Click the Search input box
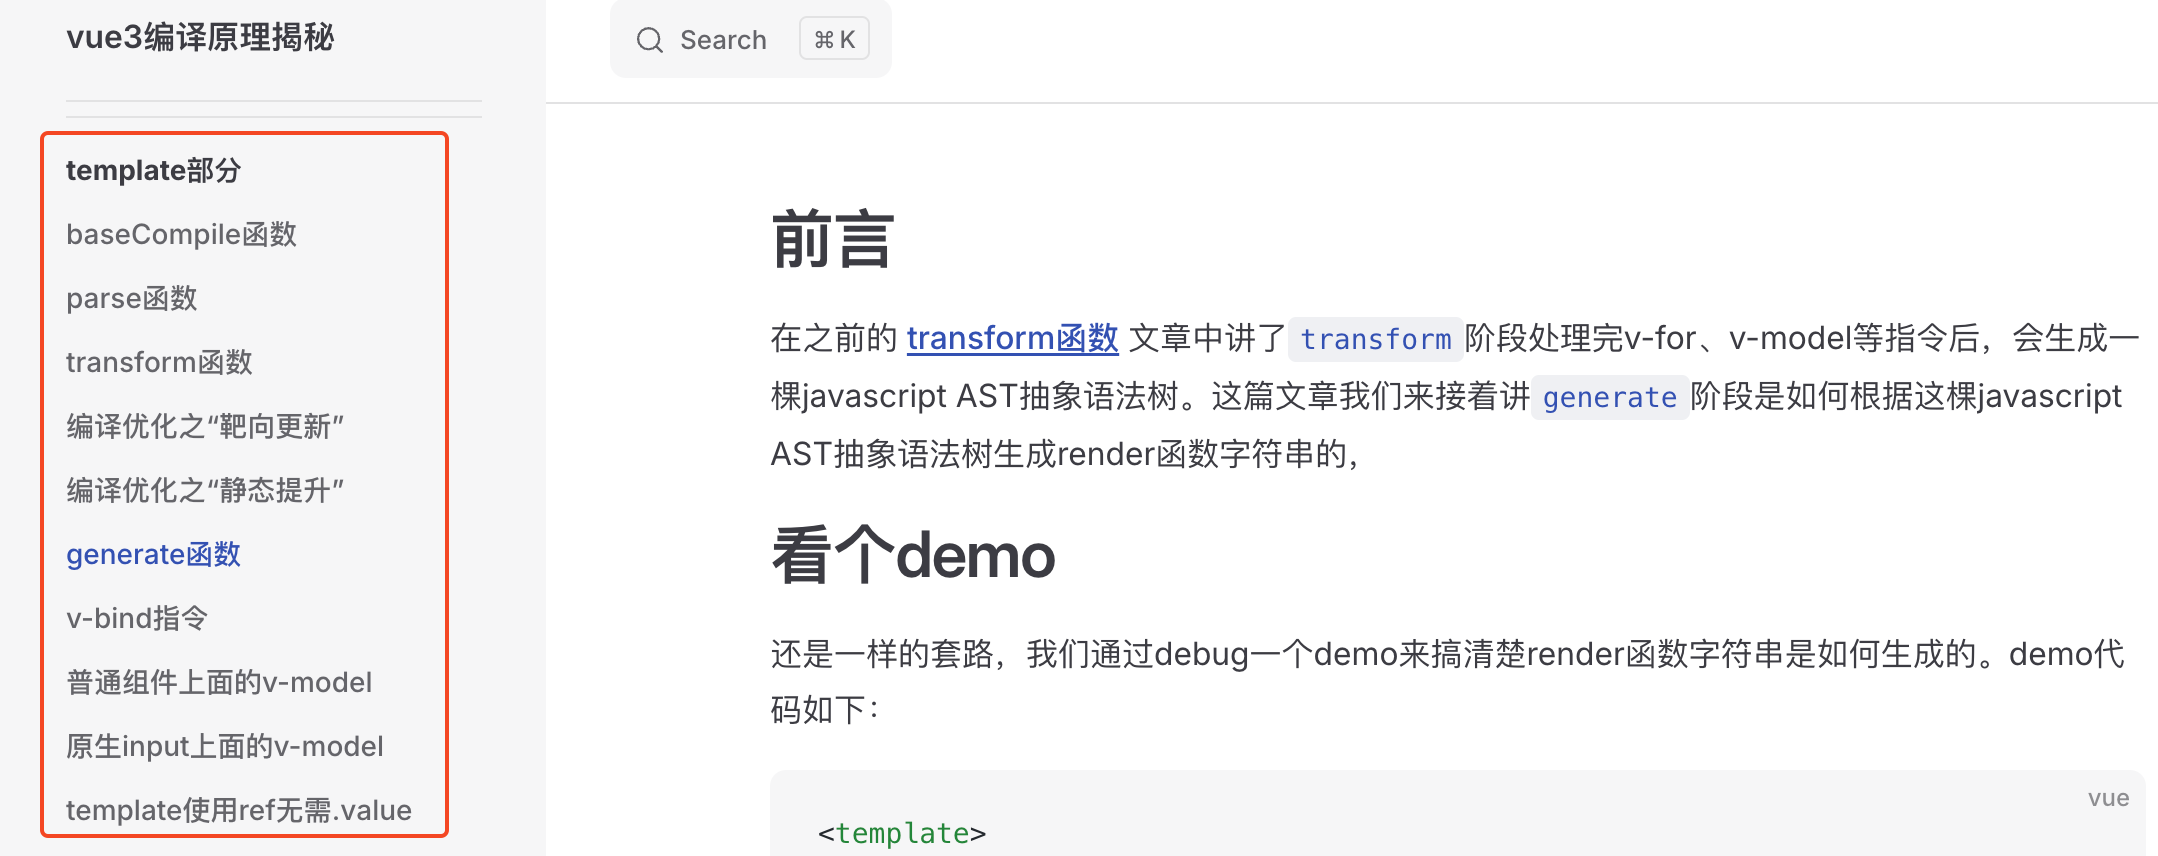This screenshot has height=856, width=2158. pos(724,40)
